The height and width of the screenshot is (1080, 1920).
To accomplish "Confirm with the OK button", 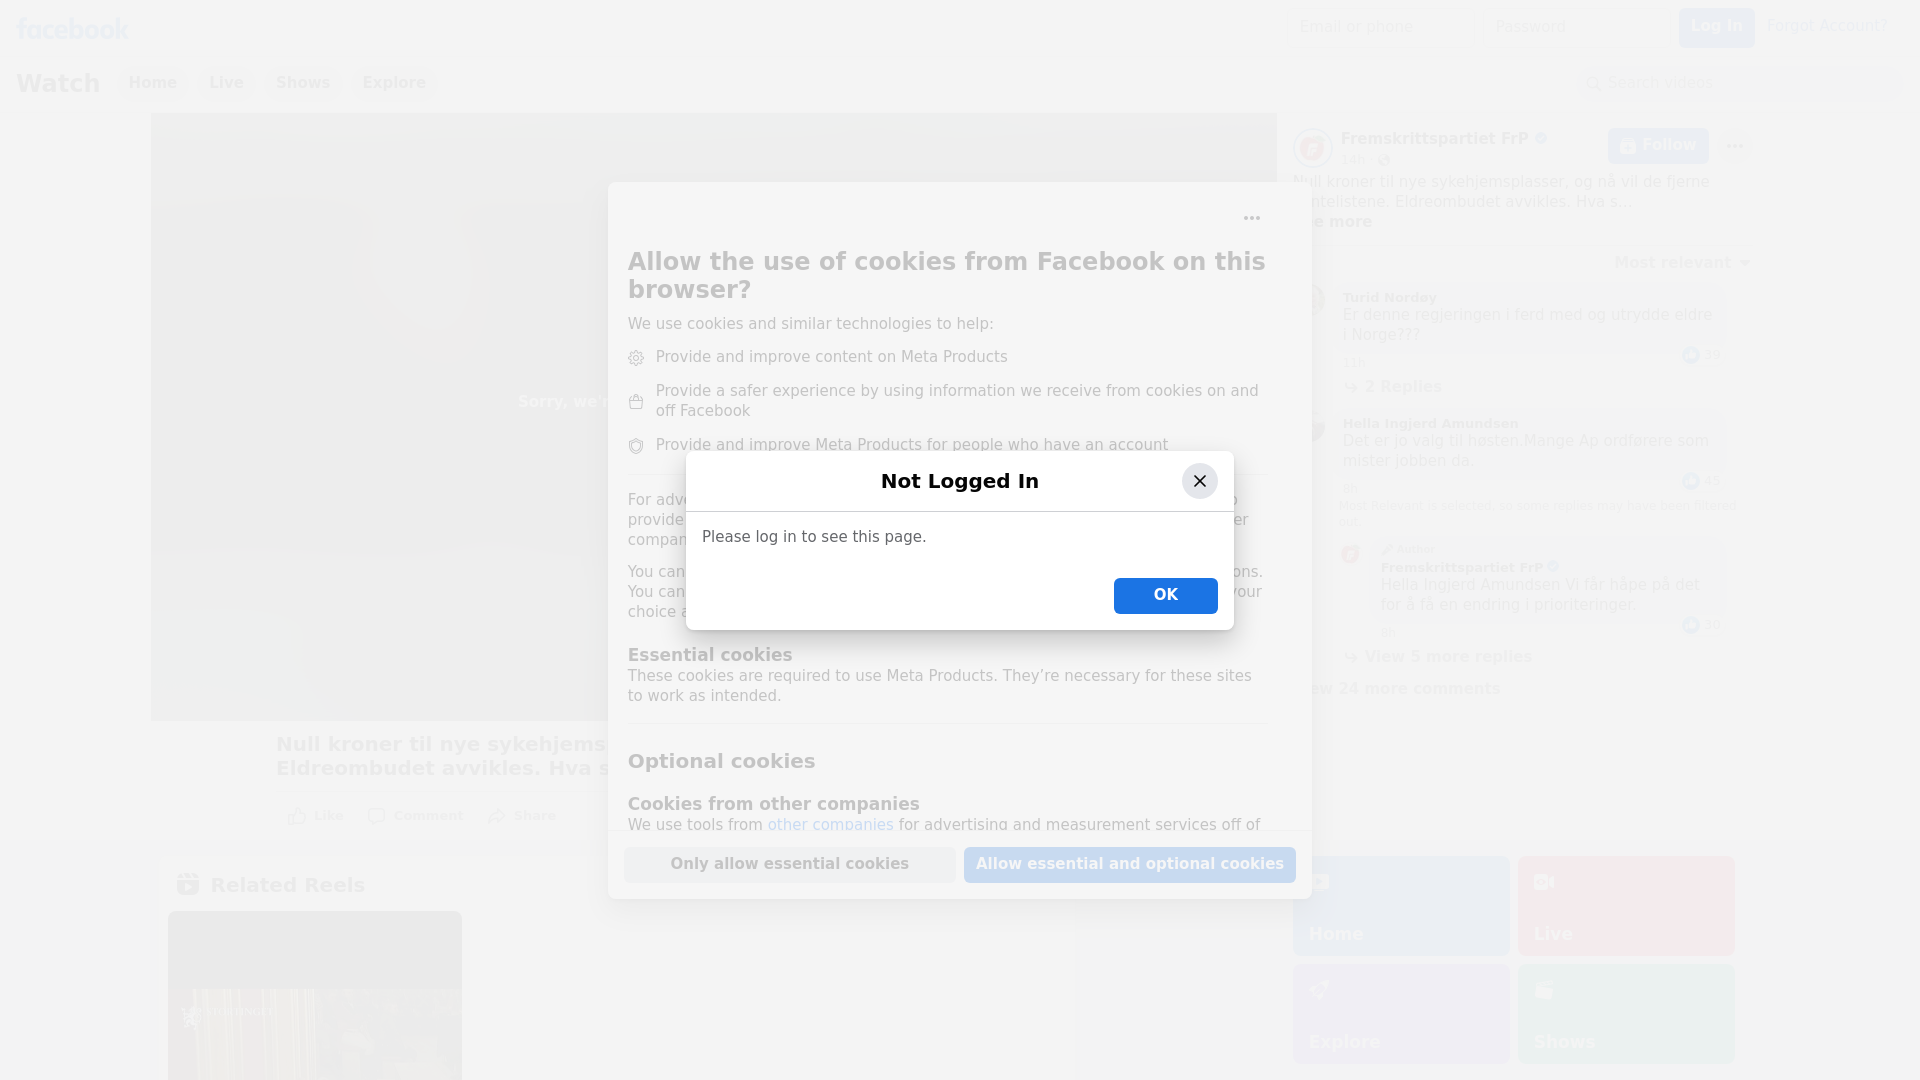I will click(1165, 595).
